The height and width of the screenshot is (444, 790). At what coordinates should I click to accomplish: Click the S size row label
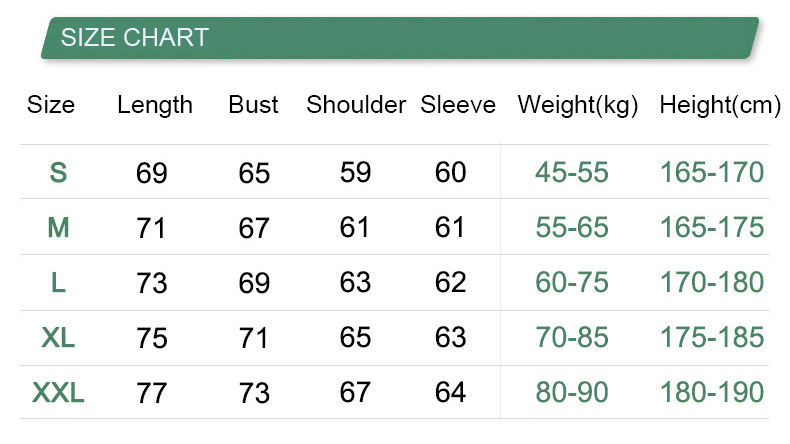pyautogui.click(x=58, y=173)
